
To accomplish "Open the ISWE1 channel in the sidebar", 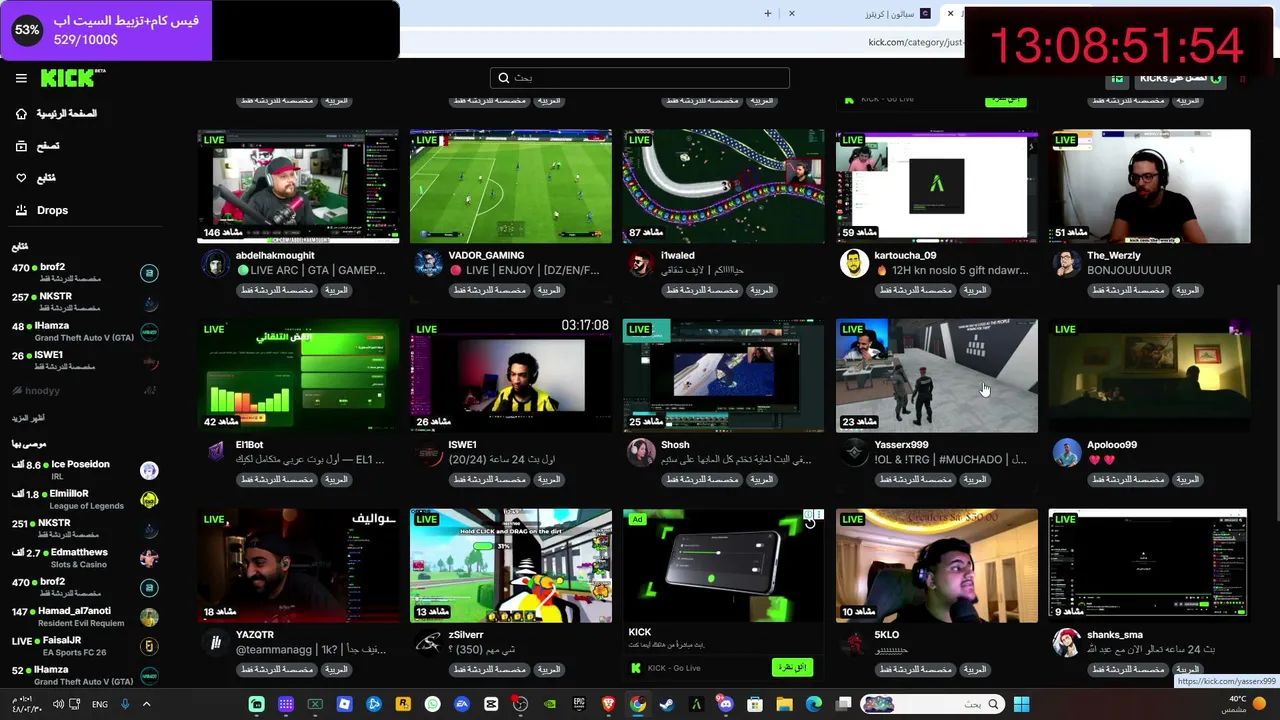I will pos(85,360).
